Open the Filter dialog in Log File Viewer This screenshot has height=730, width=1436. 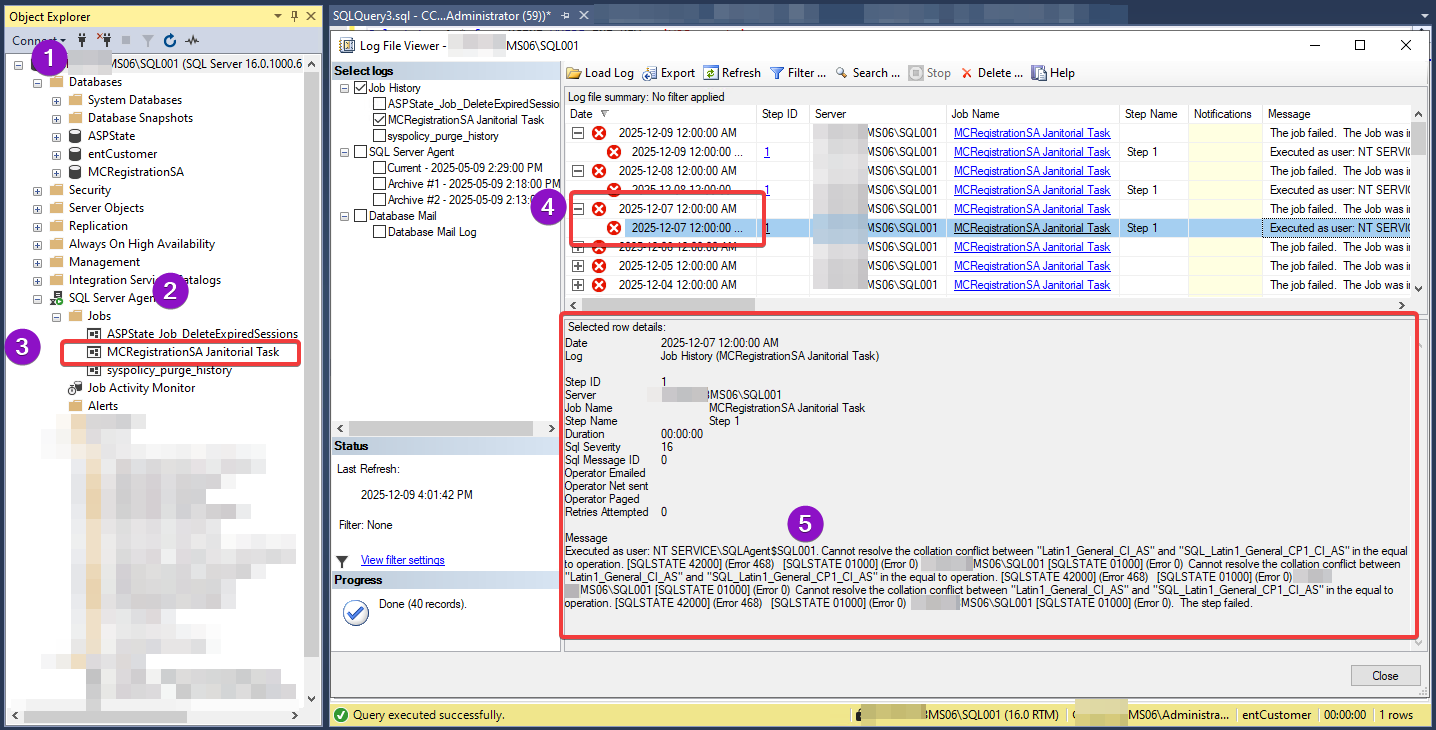coord(798,73)
